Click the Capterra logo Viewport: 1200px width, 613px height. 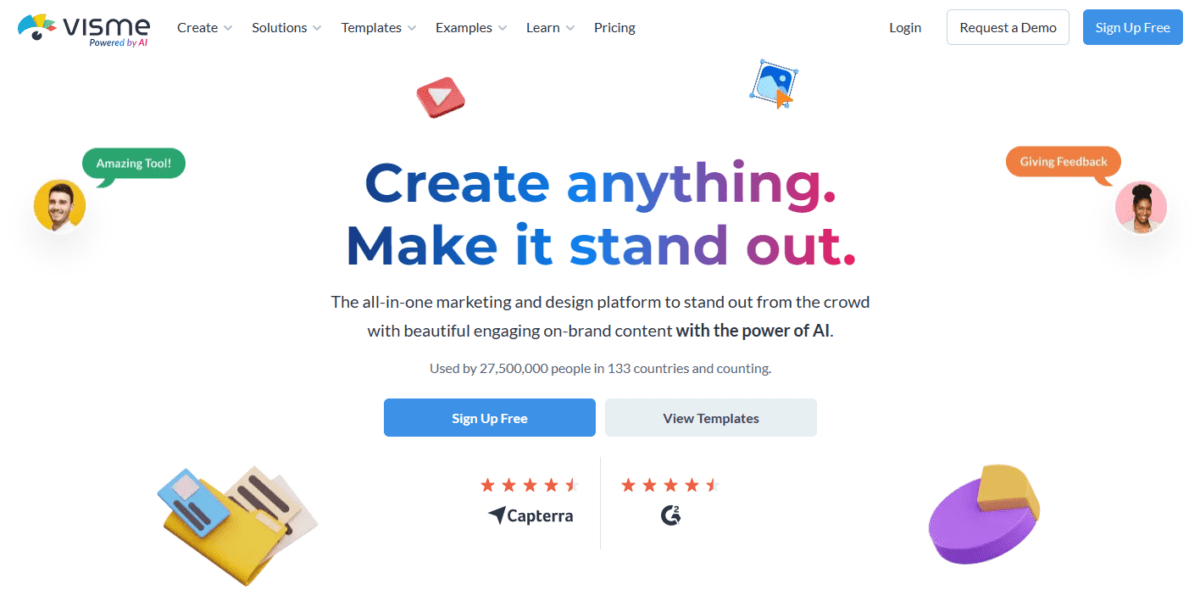530,516
